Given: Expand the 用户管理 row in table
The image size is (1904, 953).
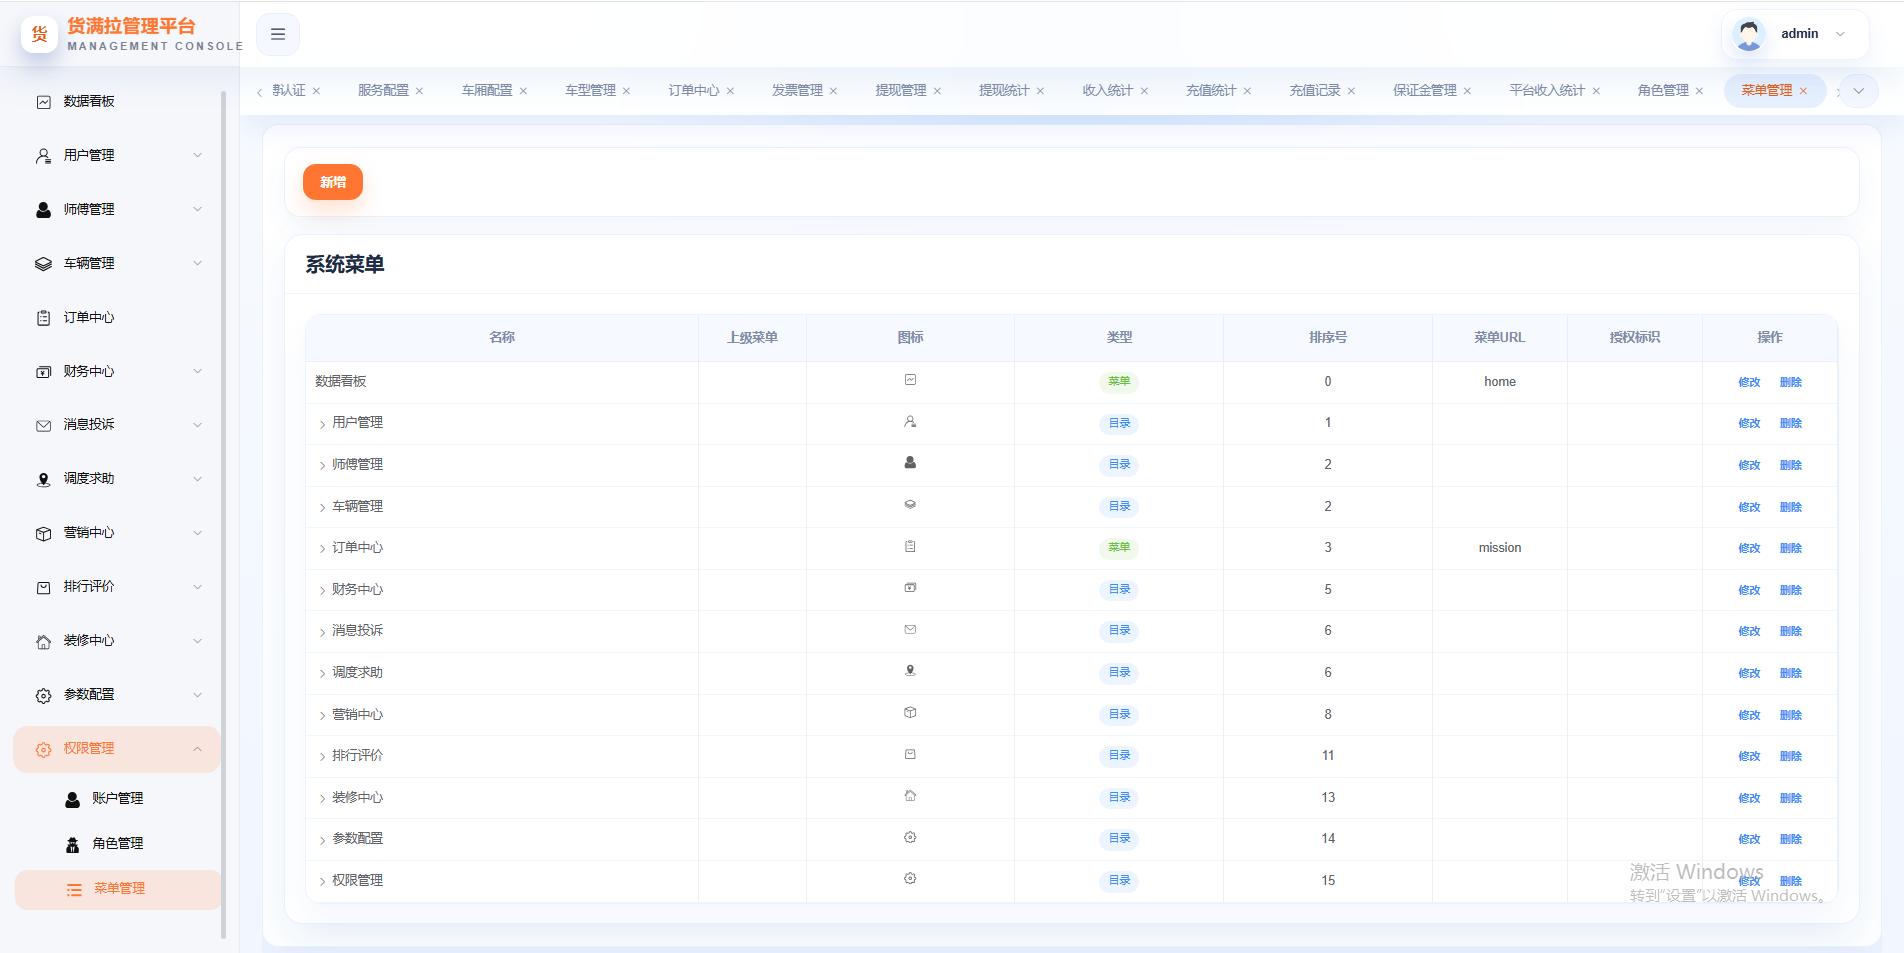Looking at the screenshot, I should tap(322, 424).
